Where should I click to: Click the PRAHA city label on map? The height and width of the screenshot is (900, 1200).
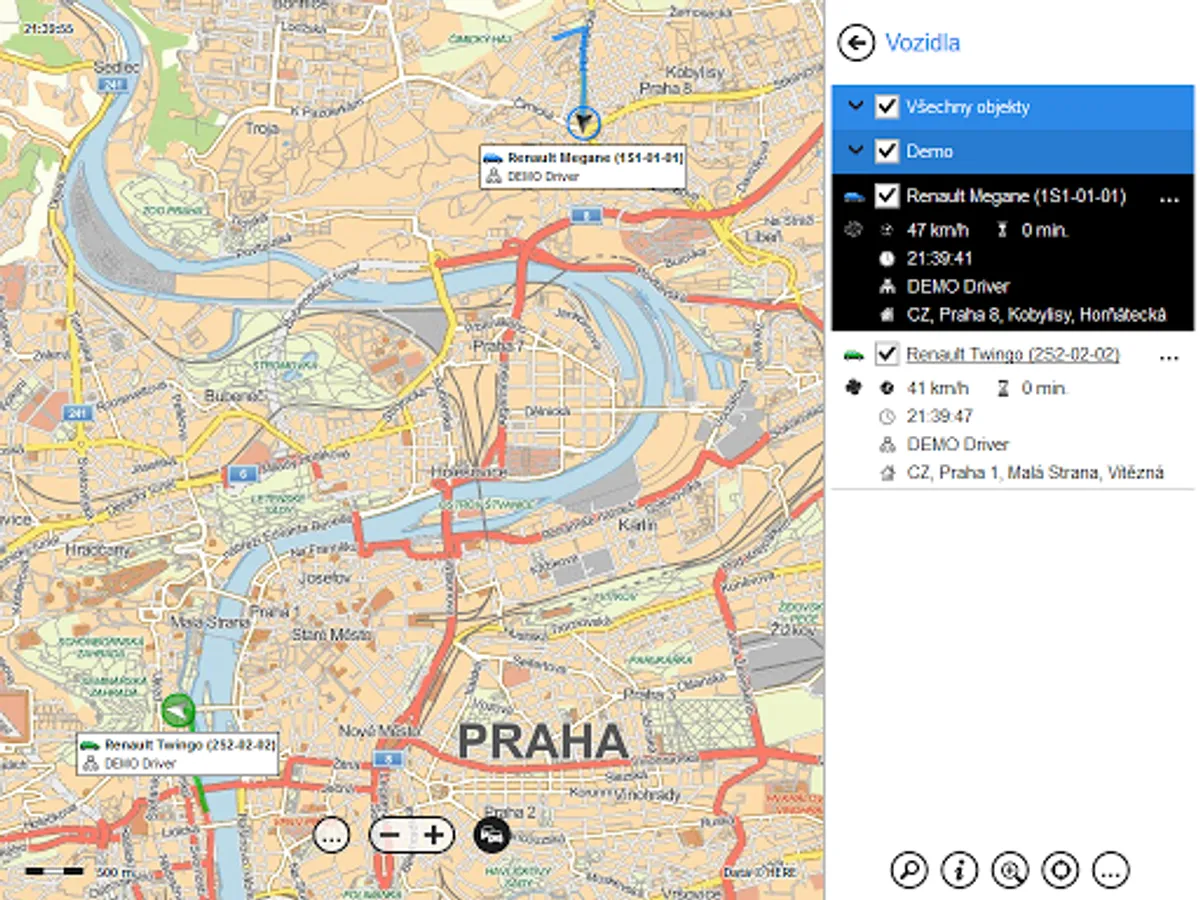point(543,742)
